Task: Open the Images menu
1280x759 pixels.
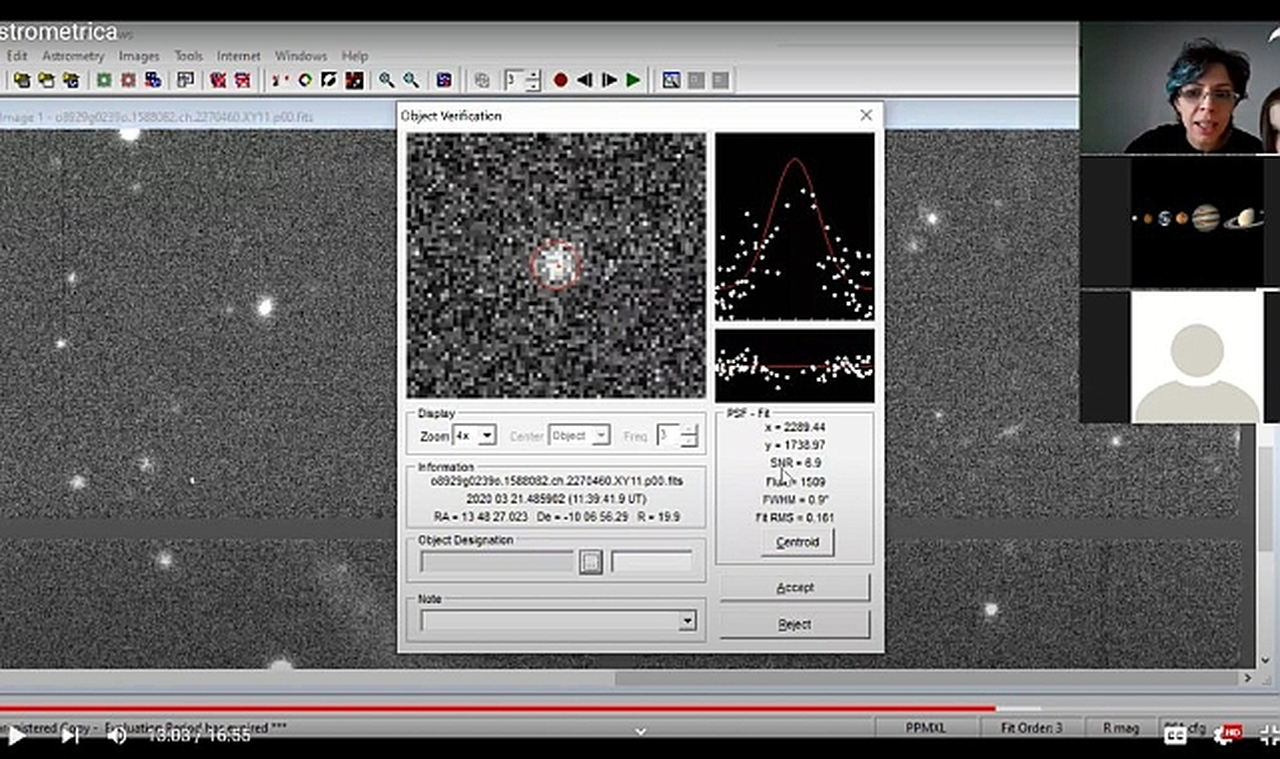Action: pyautogui.click(x=139, y=56)
